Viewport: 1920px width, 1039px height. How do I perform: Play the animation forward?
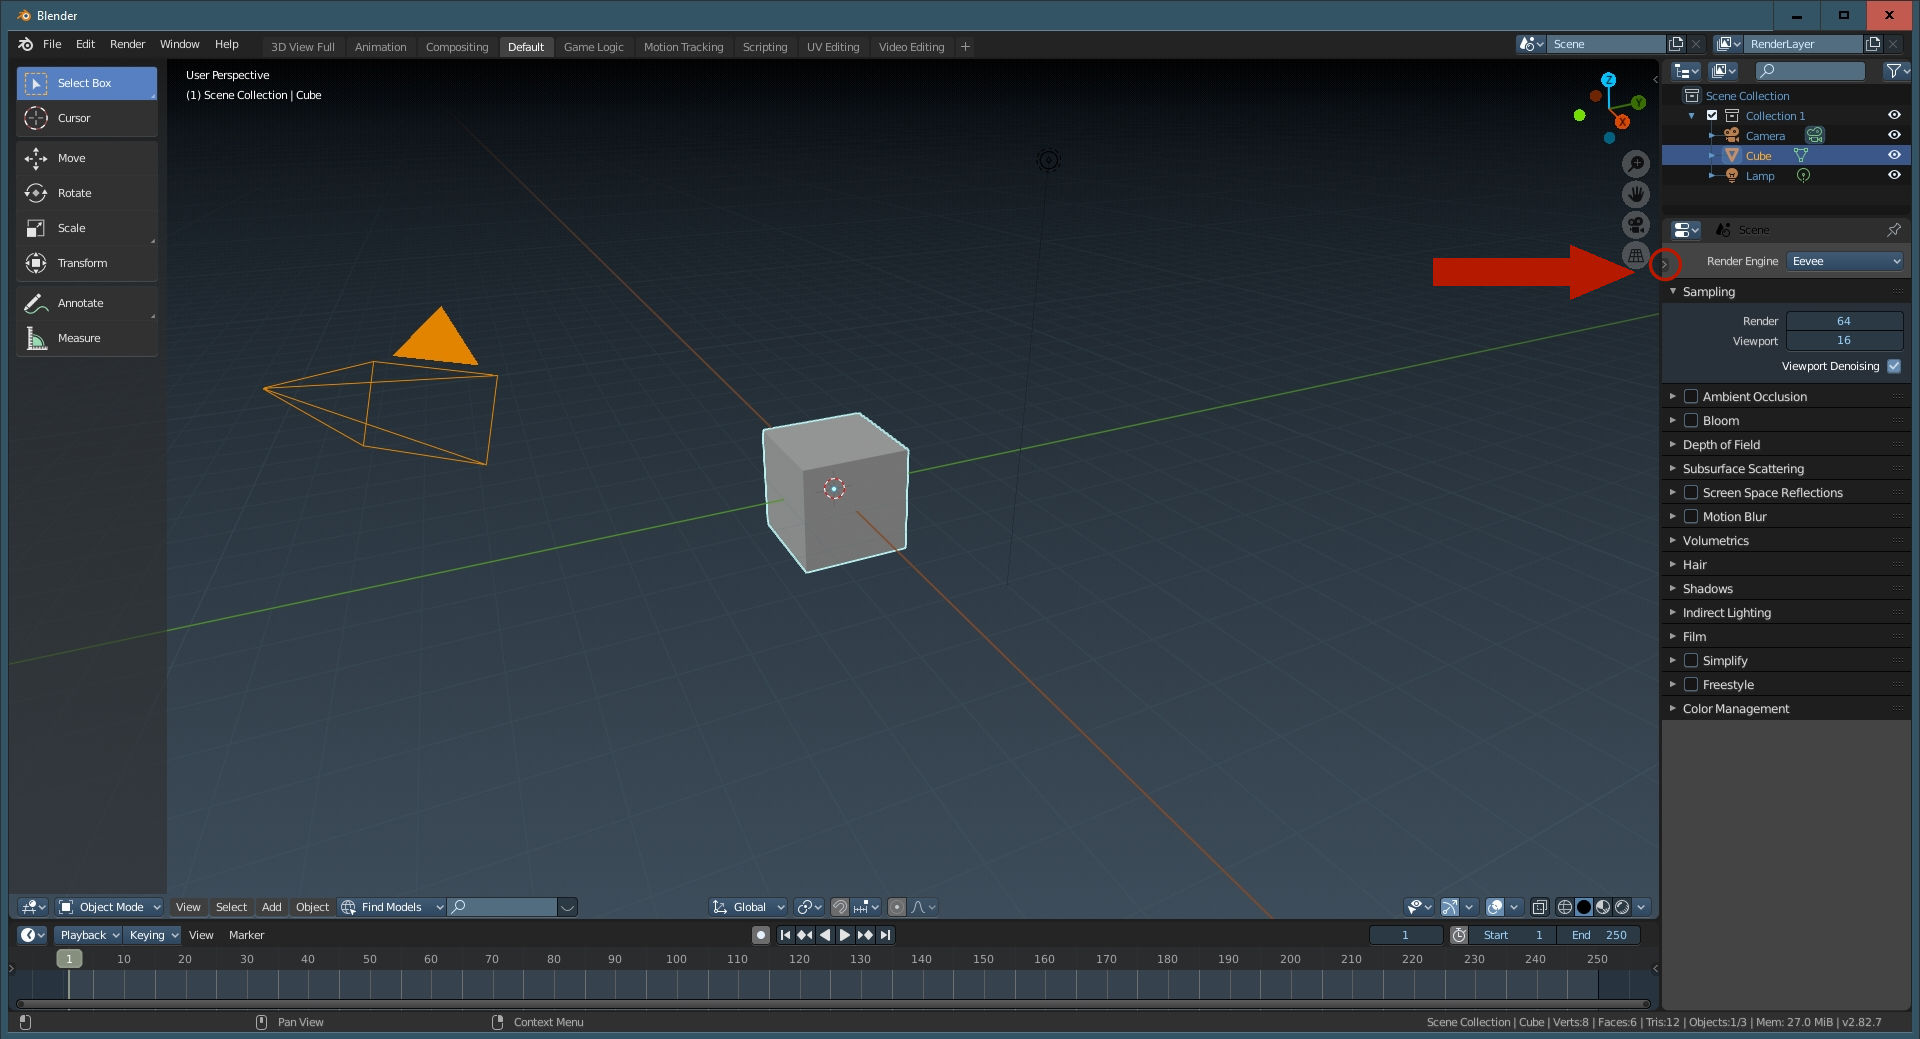(x=845, y=935)
